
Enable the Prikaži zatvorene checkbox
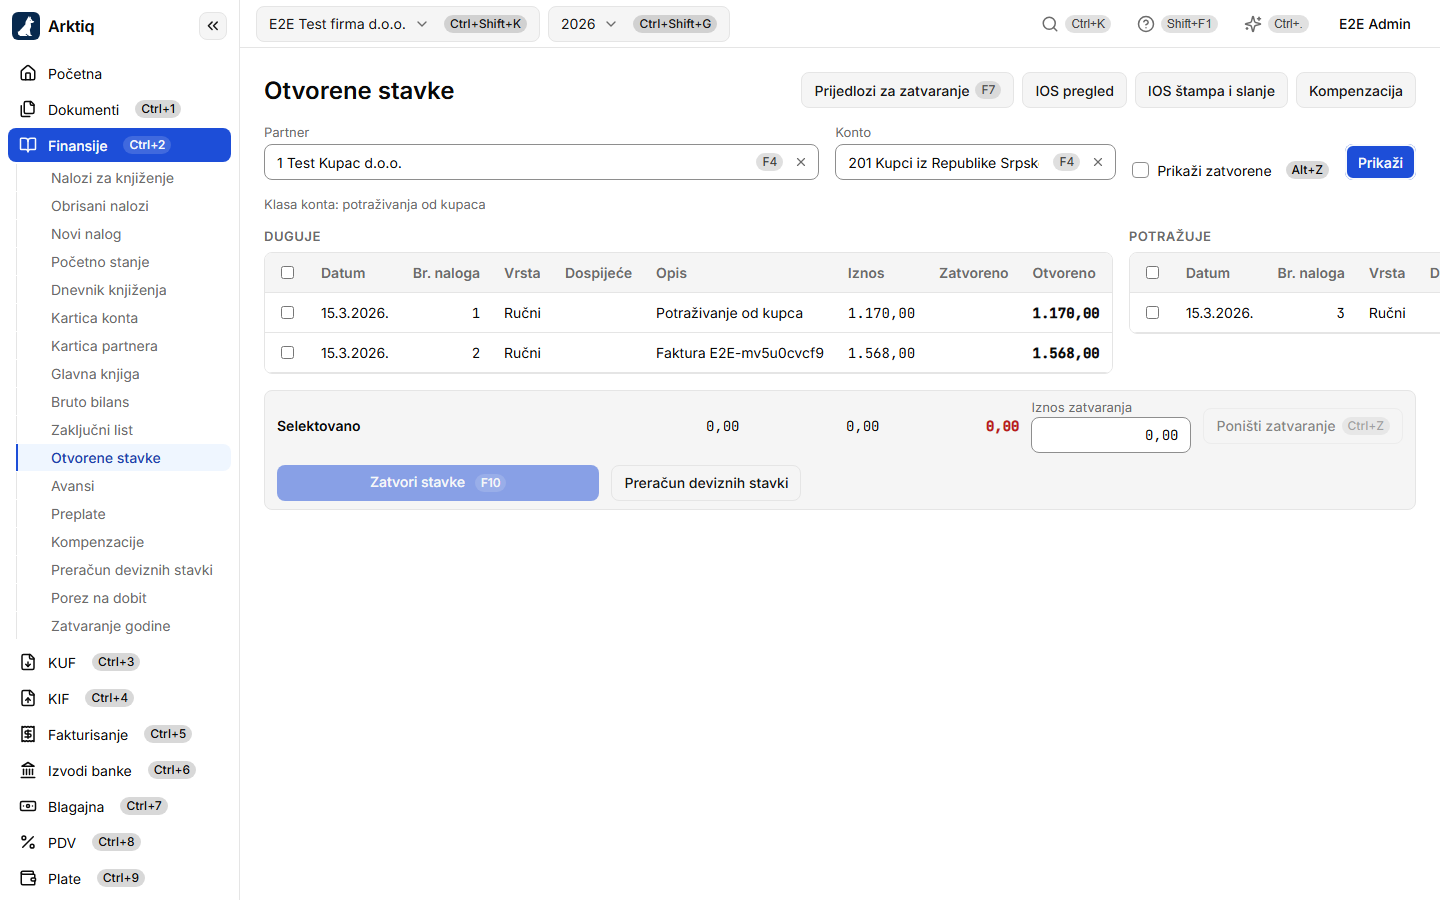(1140, 170)
